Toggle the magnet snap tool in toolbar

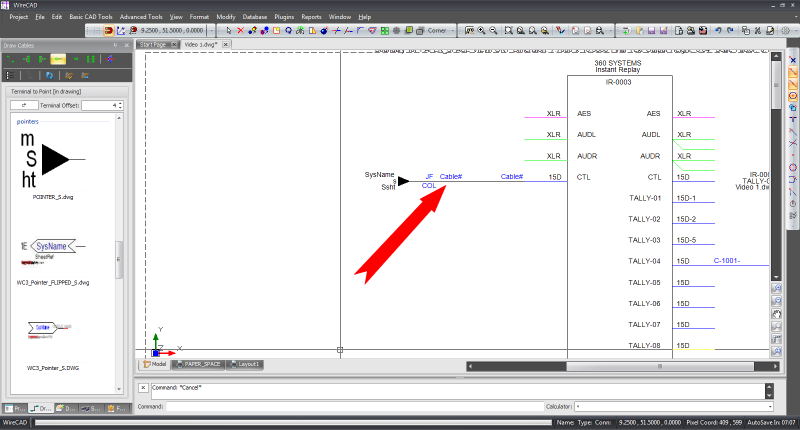point(109,31)
